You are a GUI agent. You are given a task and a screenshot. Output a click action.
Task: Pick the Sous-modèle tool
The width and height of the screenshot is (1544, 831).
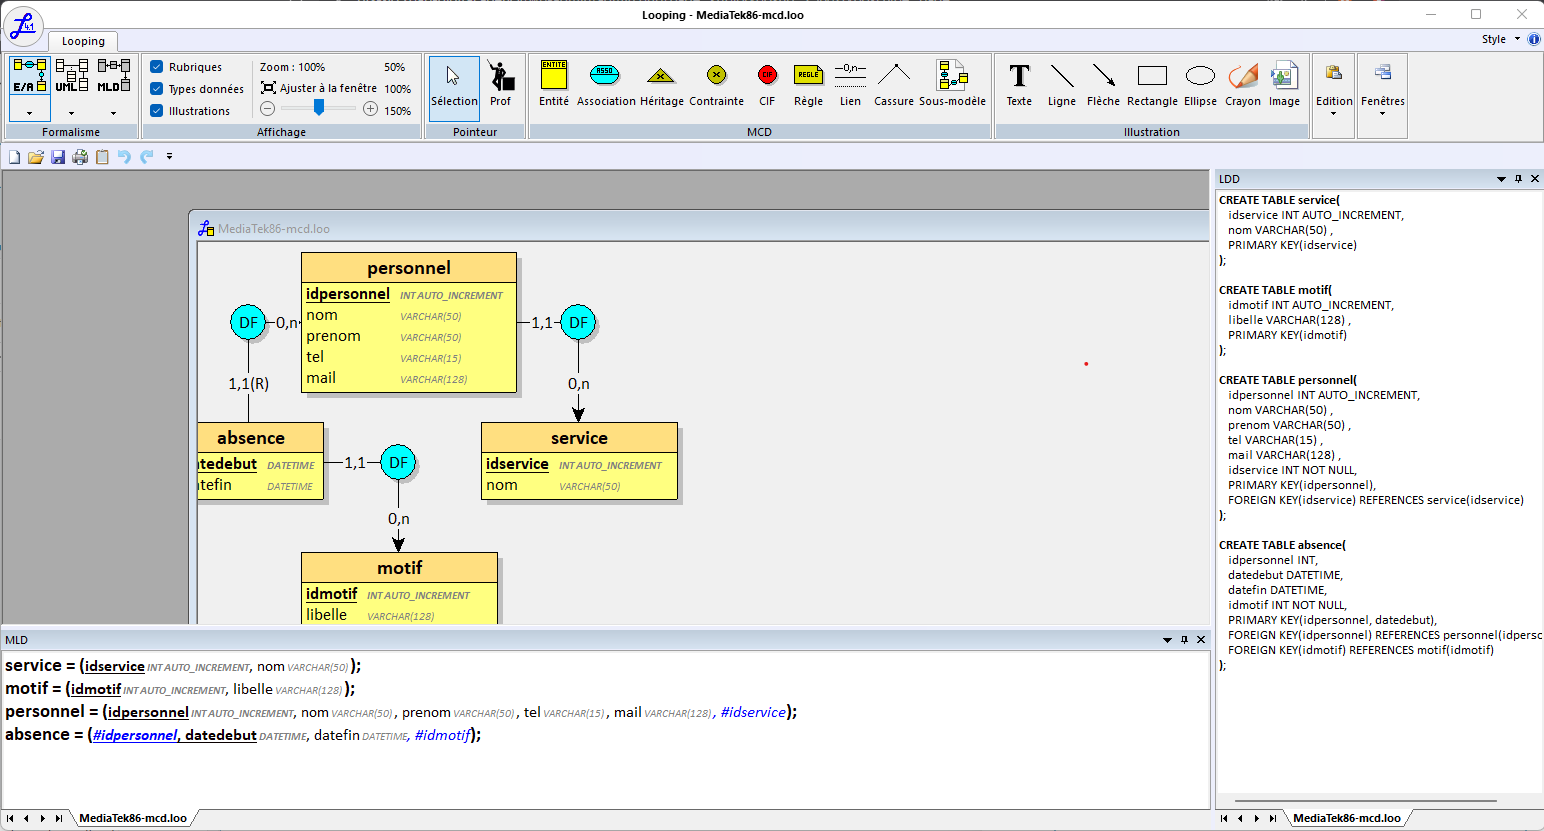coord(952,84)
